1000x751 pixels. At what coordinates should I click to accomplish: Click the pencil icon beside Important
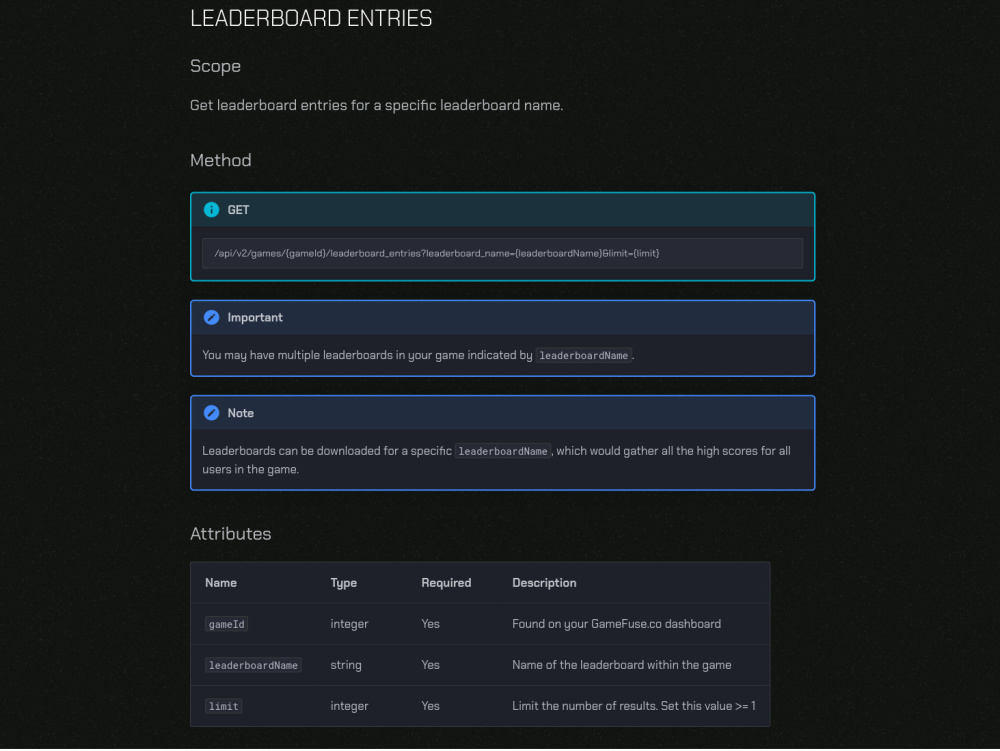[x=211, y=317]
